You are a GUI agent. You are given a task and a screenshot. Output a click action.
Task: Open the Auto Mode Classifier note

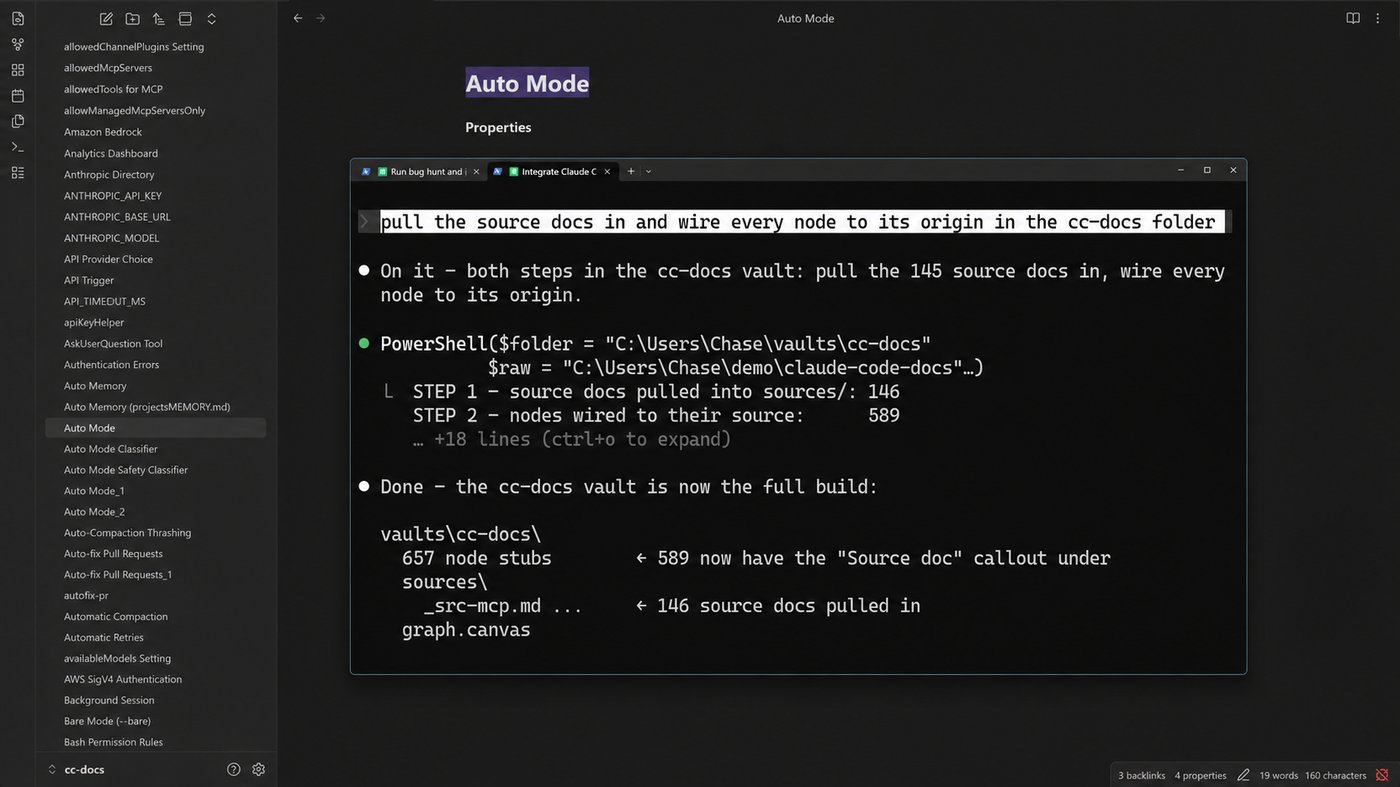point(111,449)
